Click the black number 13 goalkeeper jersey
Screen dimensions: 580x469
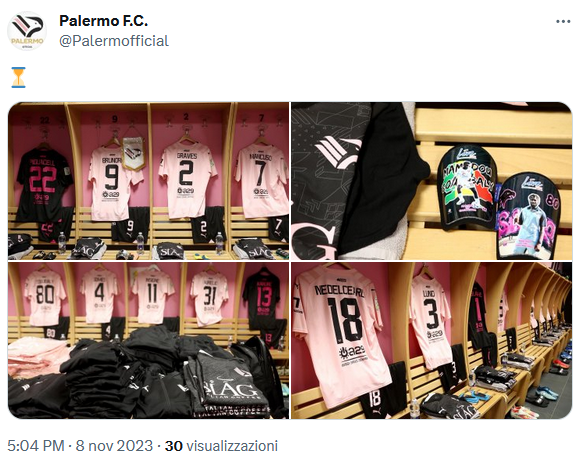(x=263, y=298)
